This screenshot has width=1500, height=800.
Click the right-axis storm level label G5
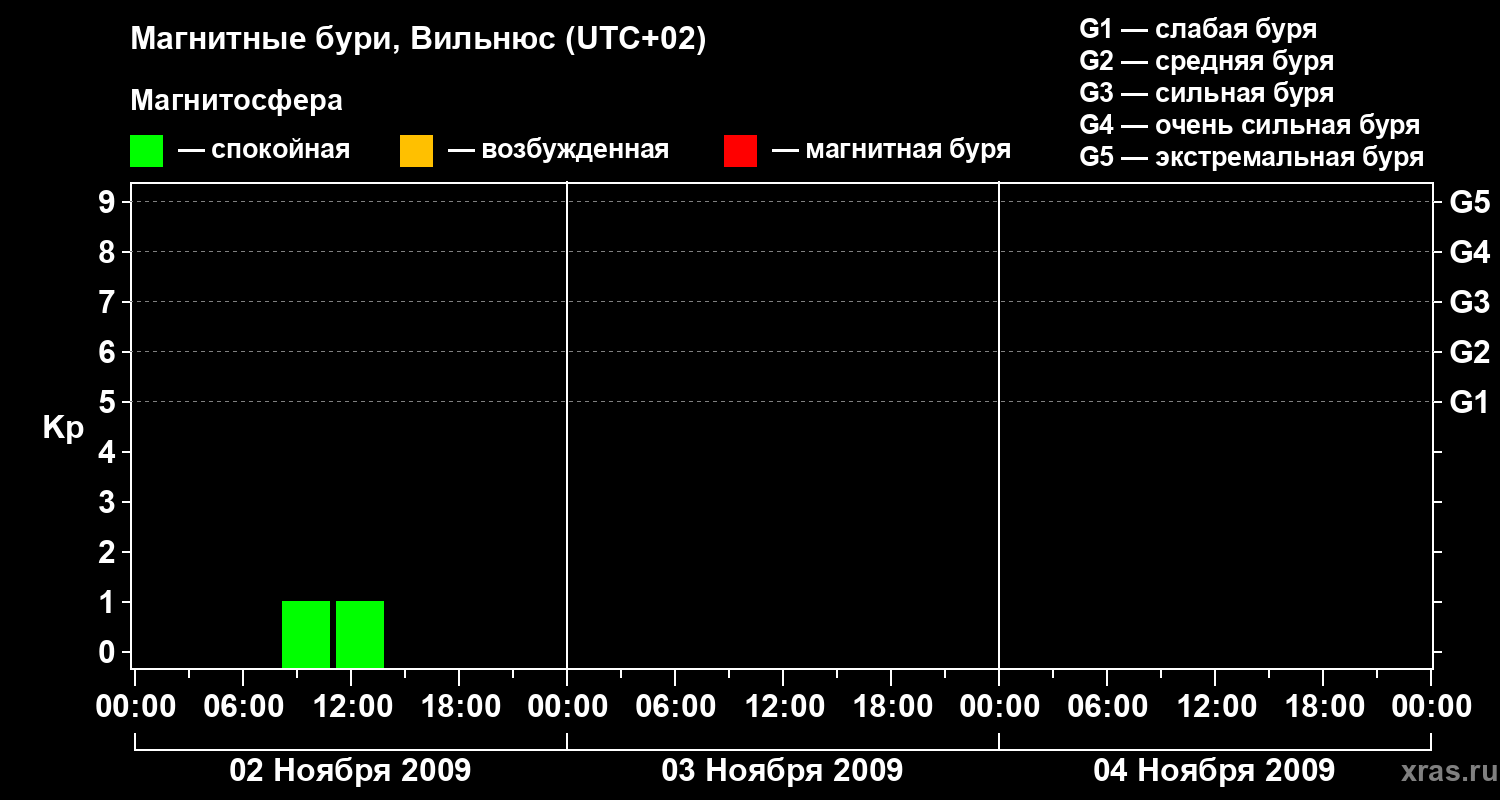(1469, 202)
